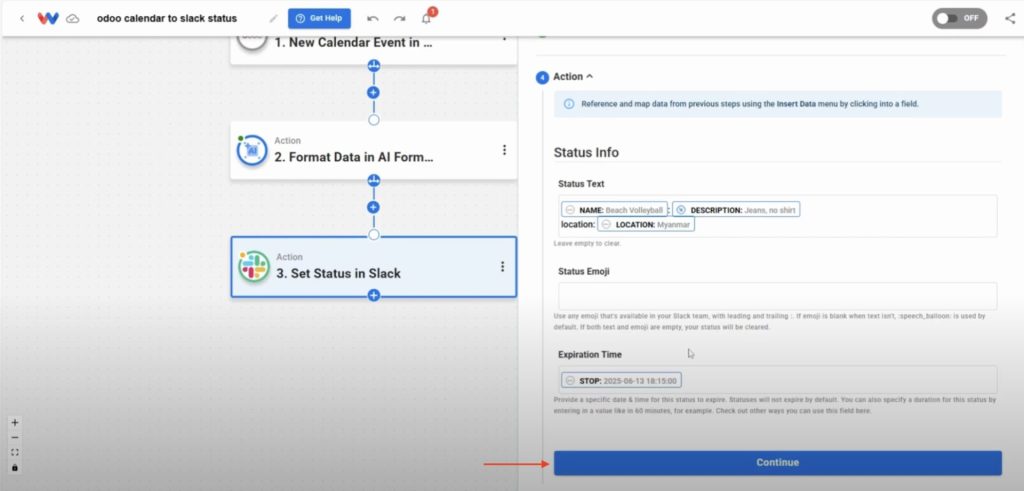Click the workflow title odoo calendar to slack status
Viewport: 1024px width, 491px height.
pyautogui.click(x=167, y=18)
